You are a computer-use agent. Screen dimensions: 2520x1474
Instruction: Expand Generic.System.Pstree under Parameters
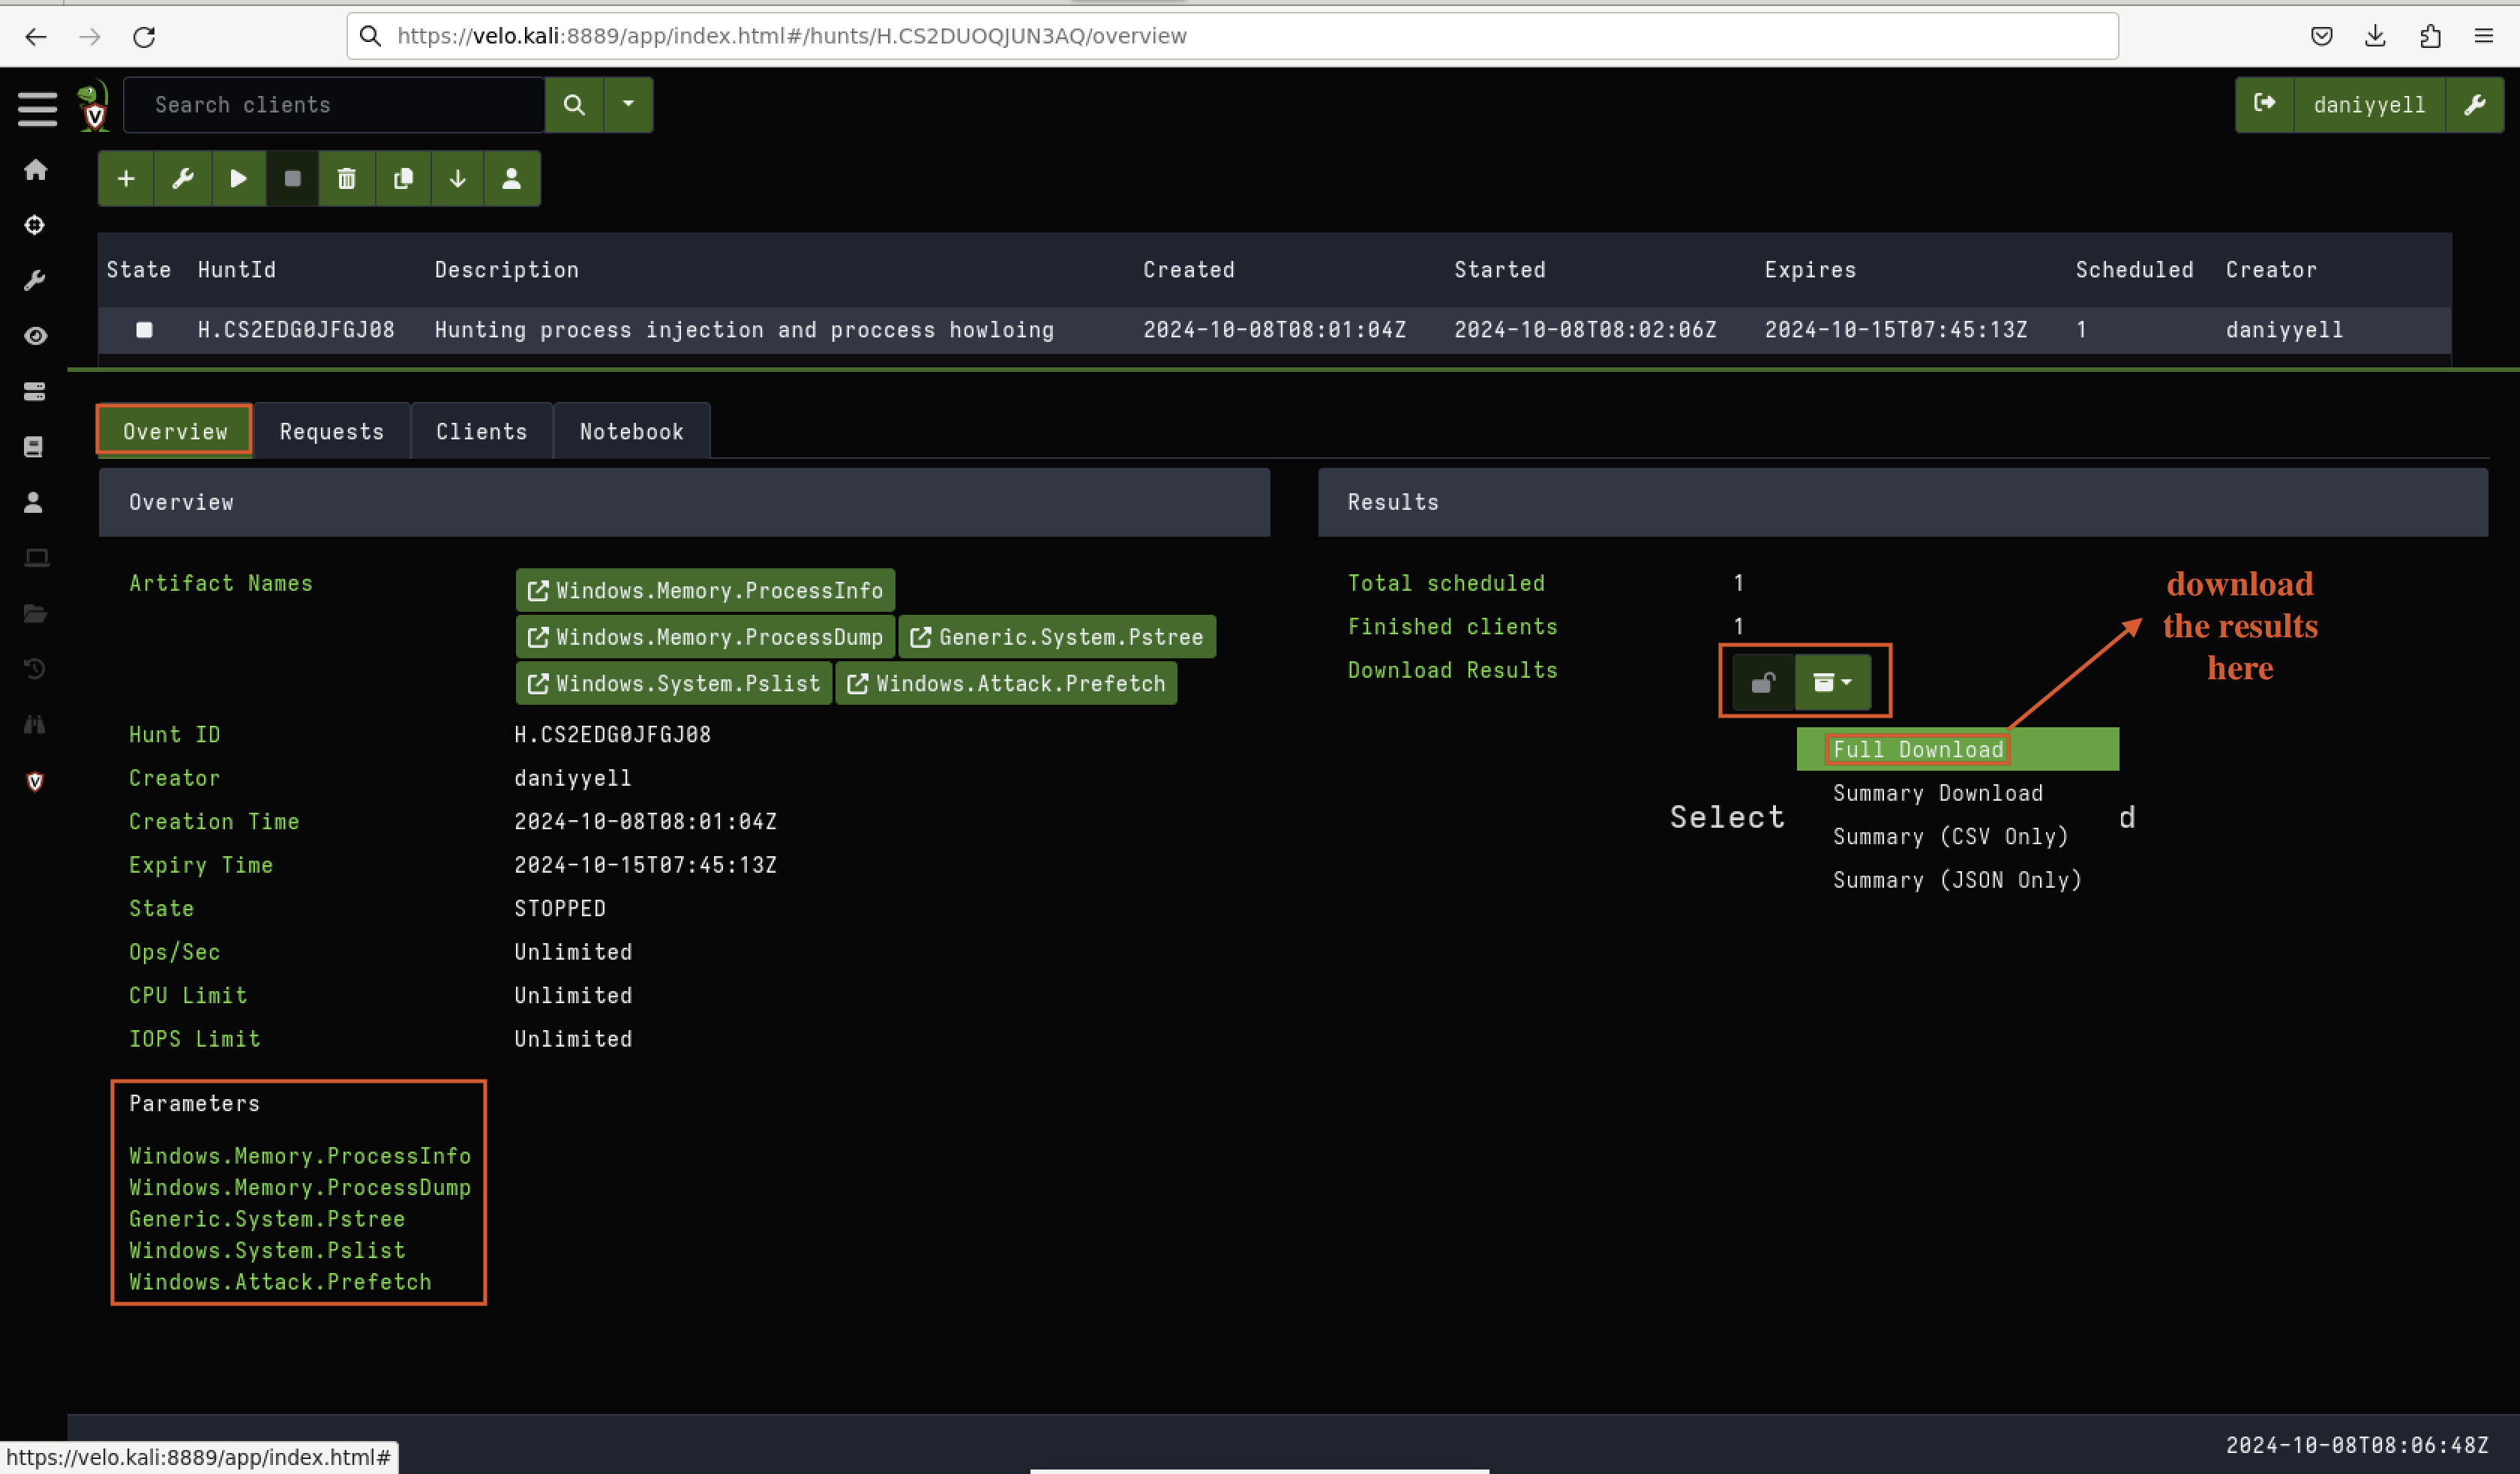(x=267, y=1219)
